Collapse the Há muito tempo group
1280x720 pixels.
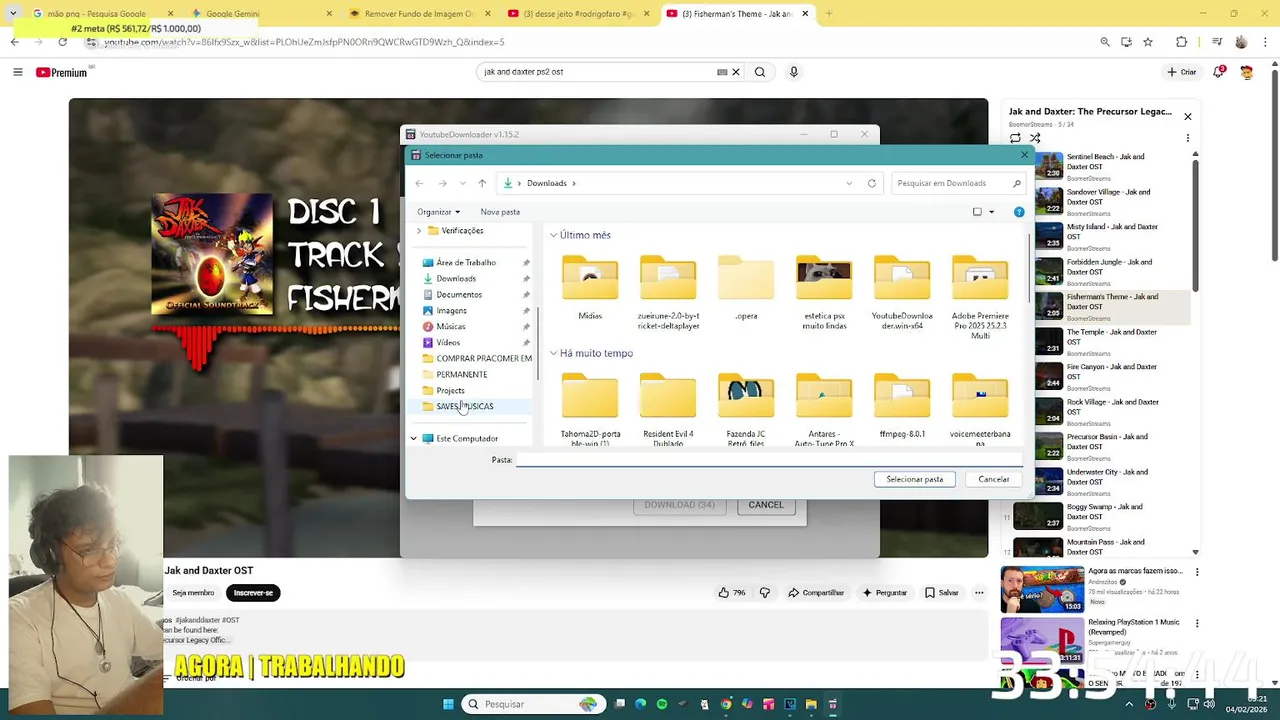click(553, 353)
